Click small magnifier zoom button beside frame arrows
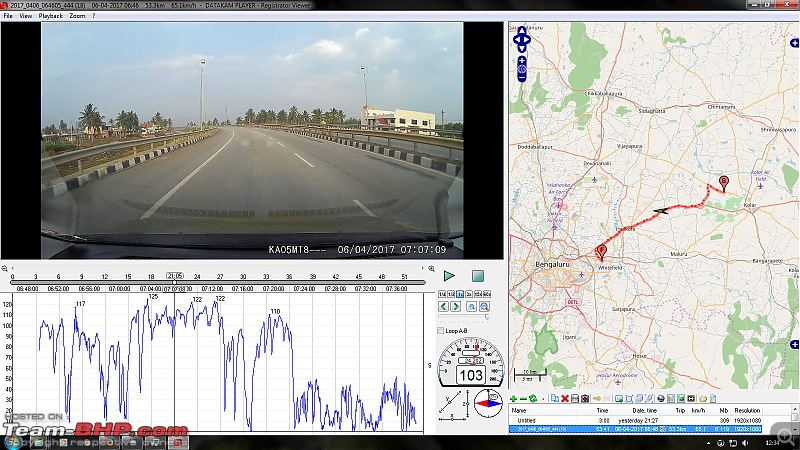The width and height of the screenshot is (800, 450). 471,306
